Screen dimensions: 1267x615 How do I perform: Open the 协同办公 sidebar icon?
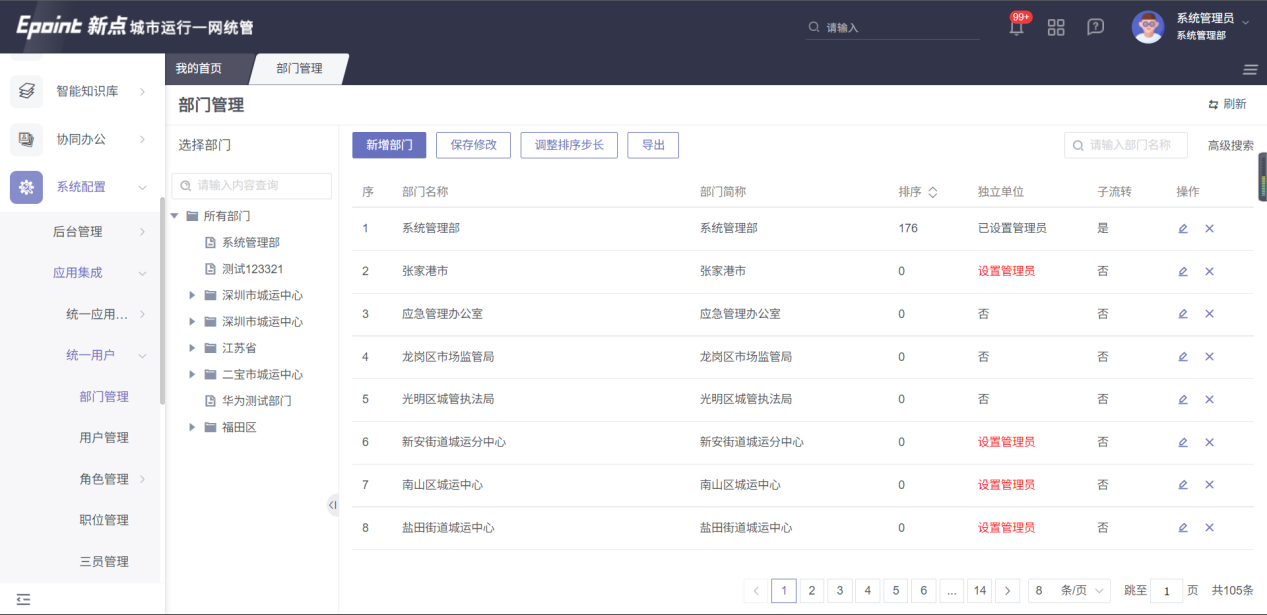coord(26,139)
